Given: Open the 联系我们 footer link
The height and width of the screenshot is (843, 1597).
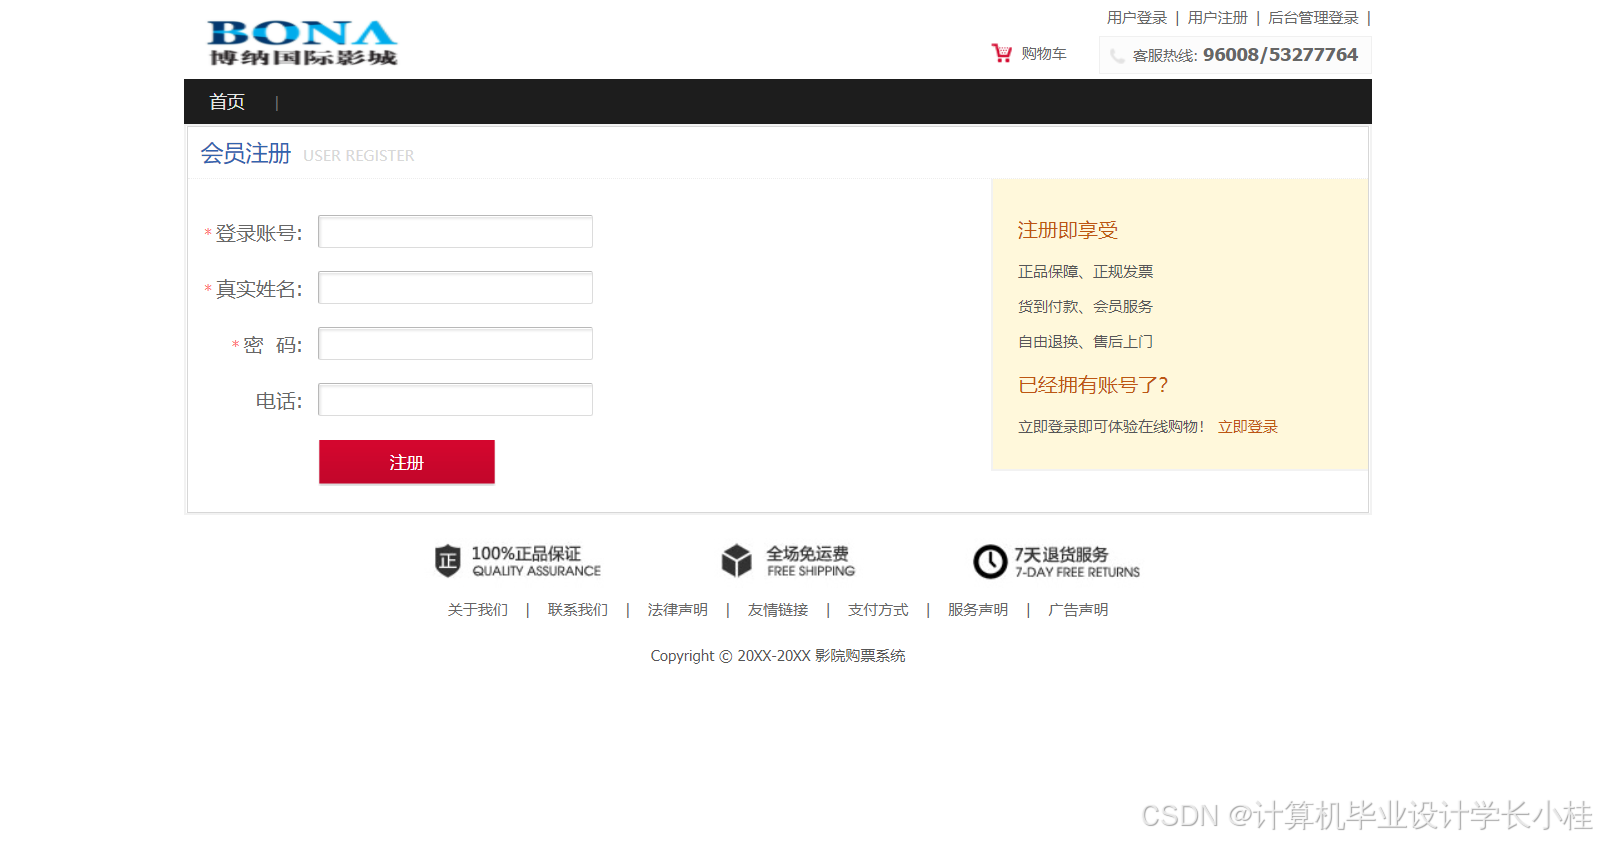Looking at the screenshot, I should (578, 610).
